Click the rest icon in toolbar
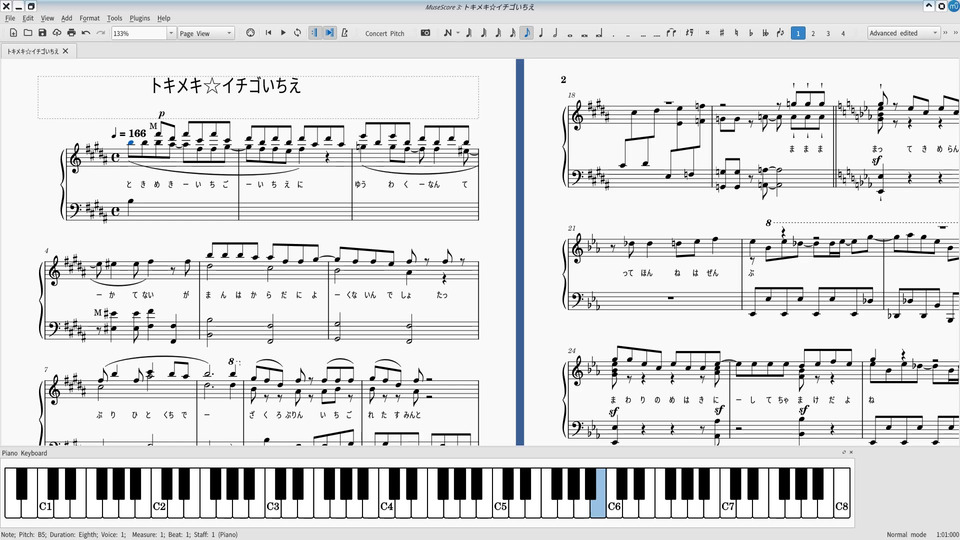The image size is (960, 540). (x=689, y=33)
